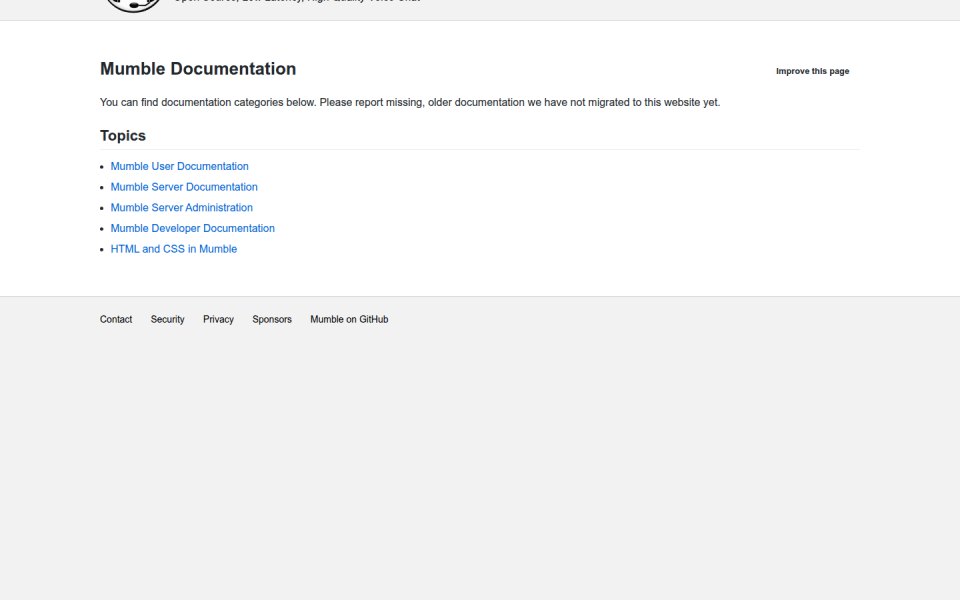This screenshot has height=600, width=960.
Task: Open HTML and CSS in Mumble link
Action: pyautogui.click(x=173, y=249)
